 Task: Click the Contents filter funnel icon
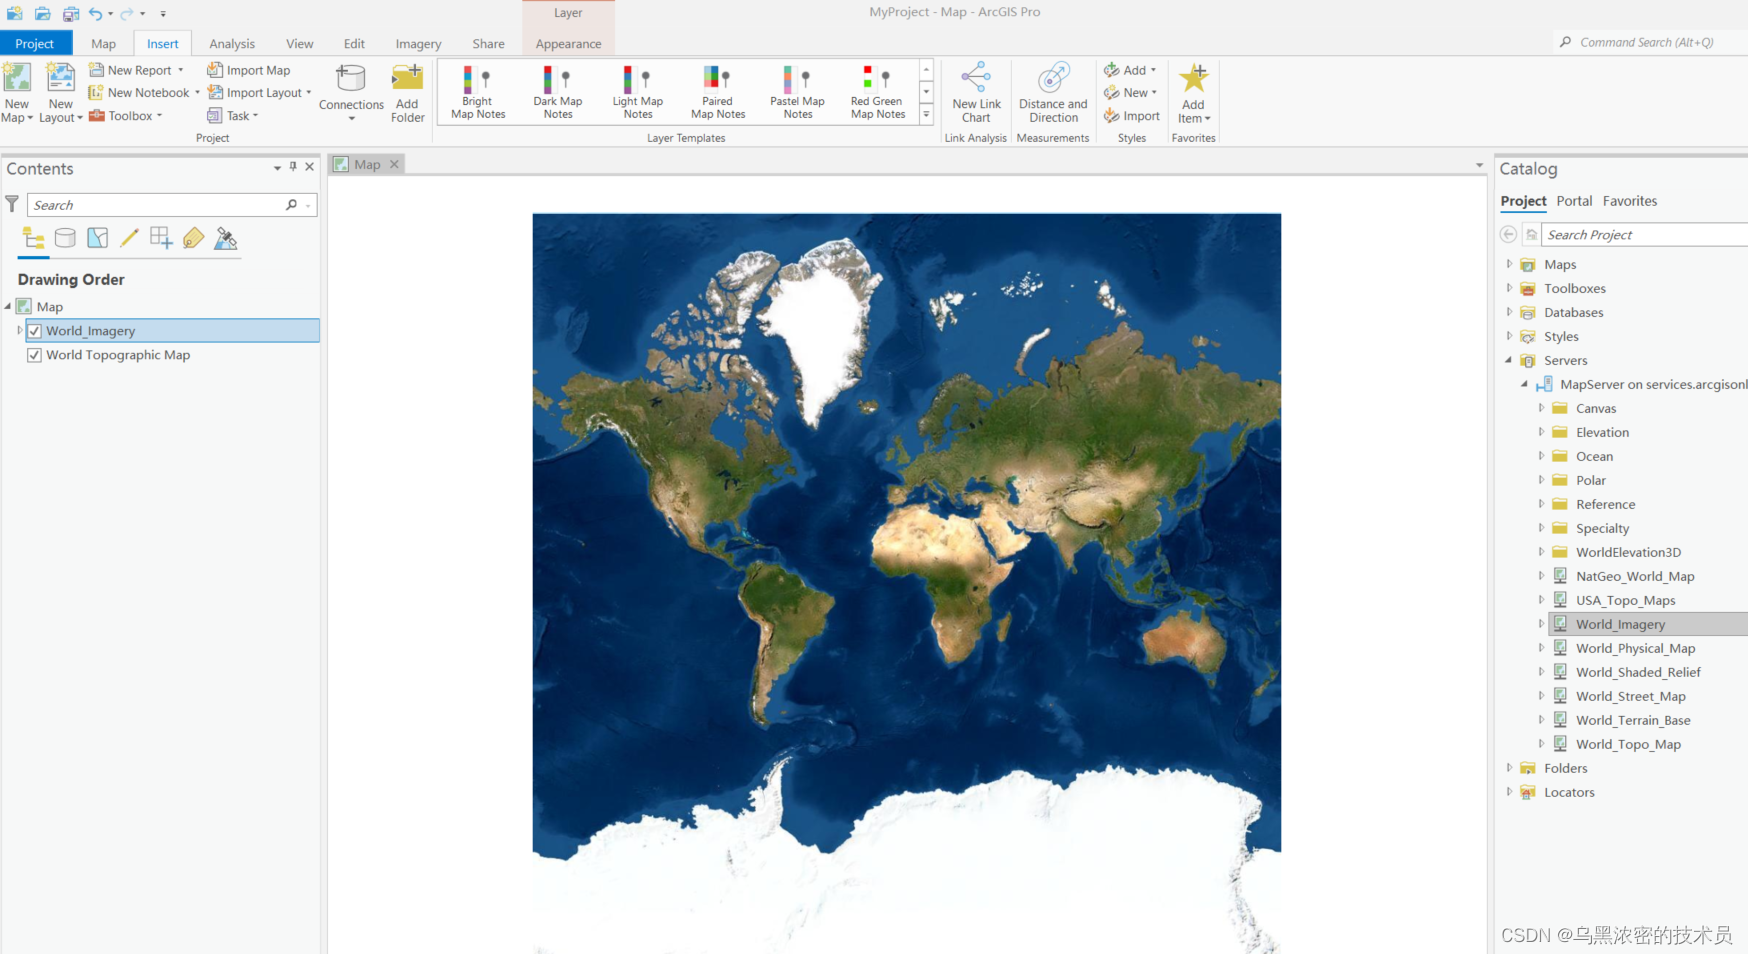12,204
